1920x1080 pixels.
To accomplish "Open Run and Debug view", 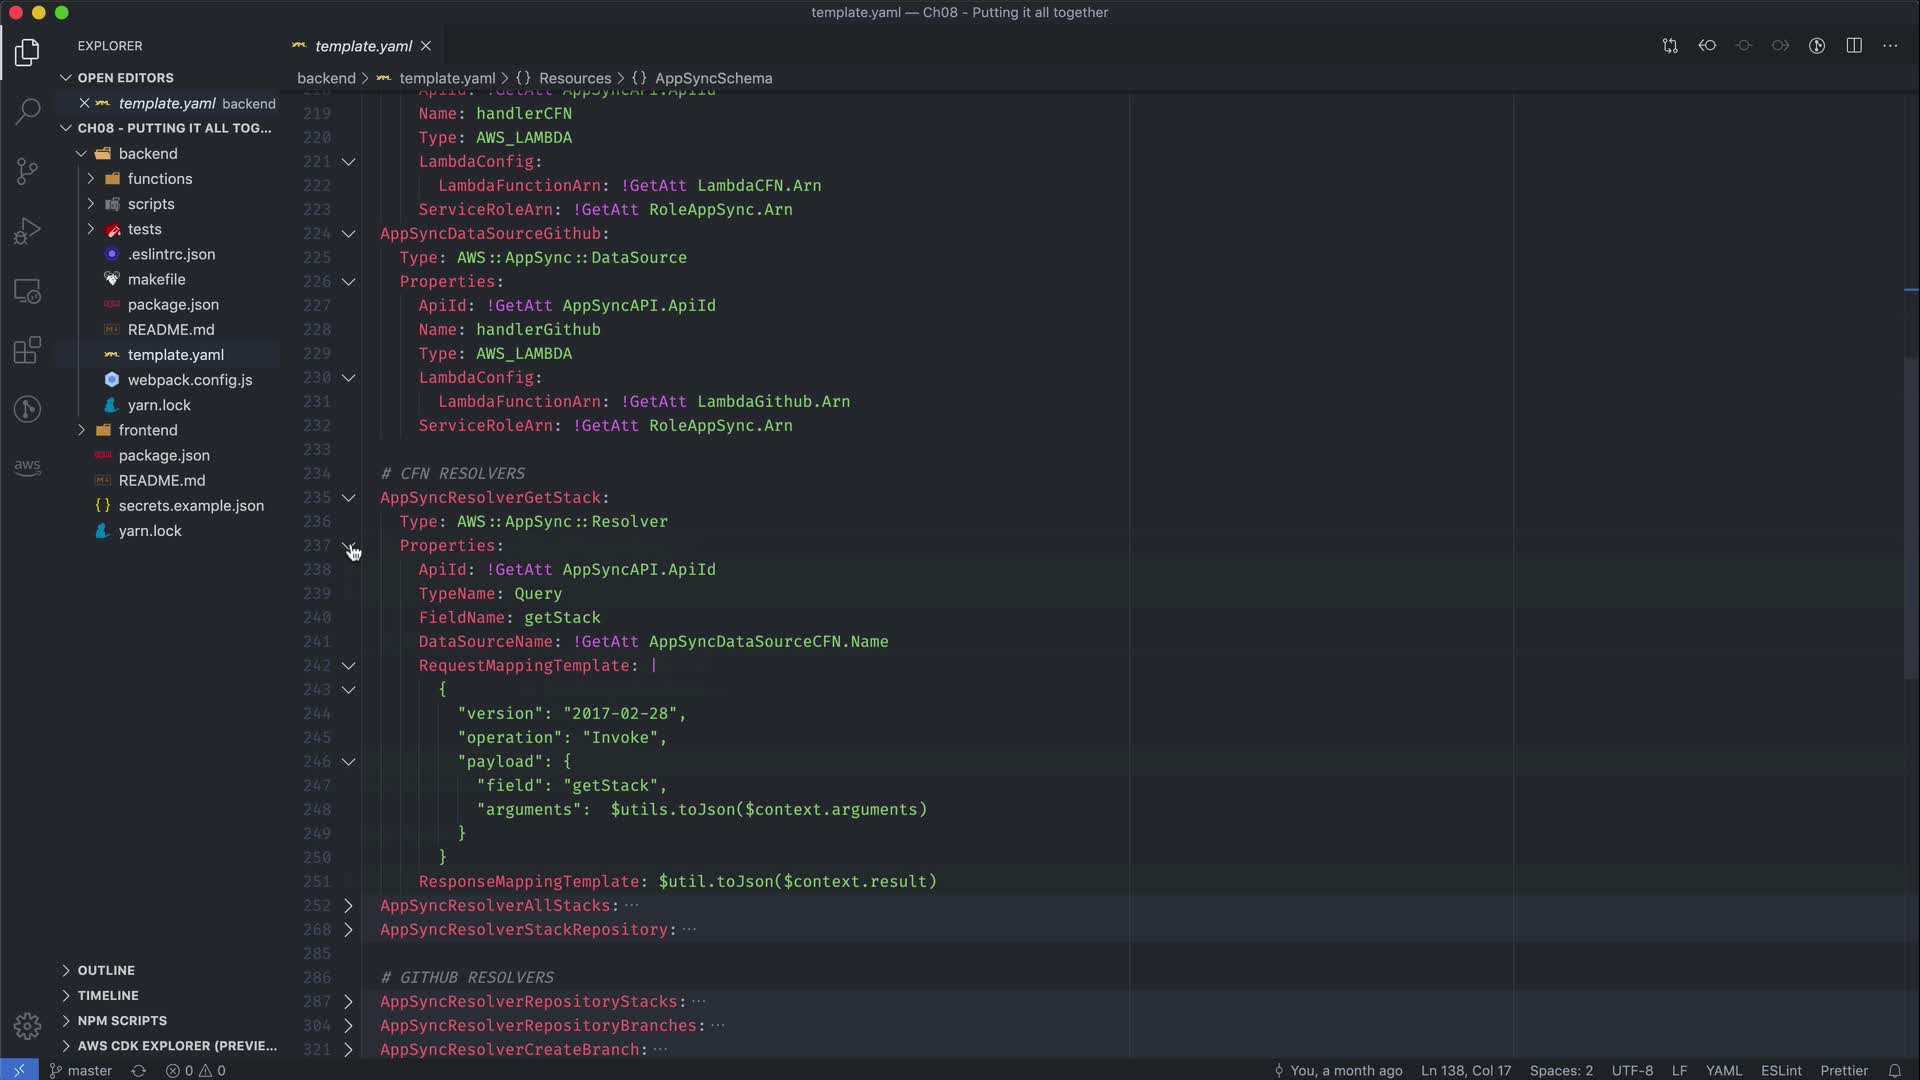I will (x=27, y=231).
